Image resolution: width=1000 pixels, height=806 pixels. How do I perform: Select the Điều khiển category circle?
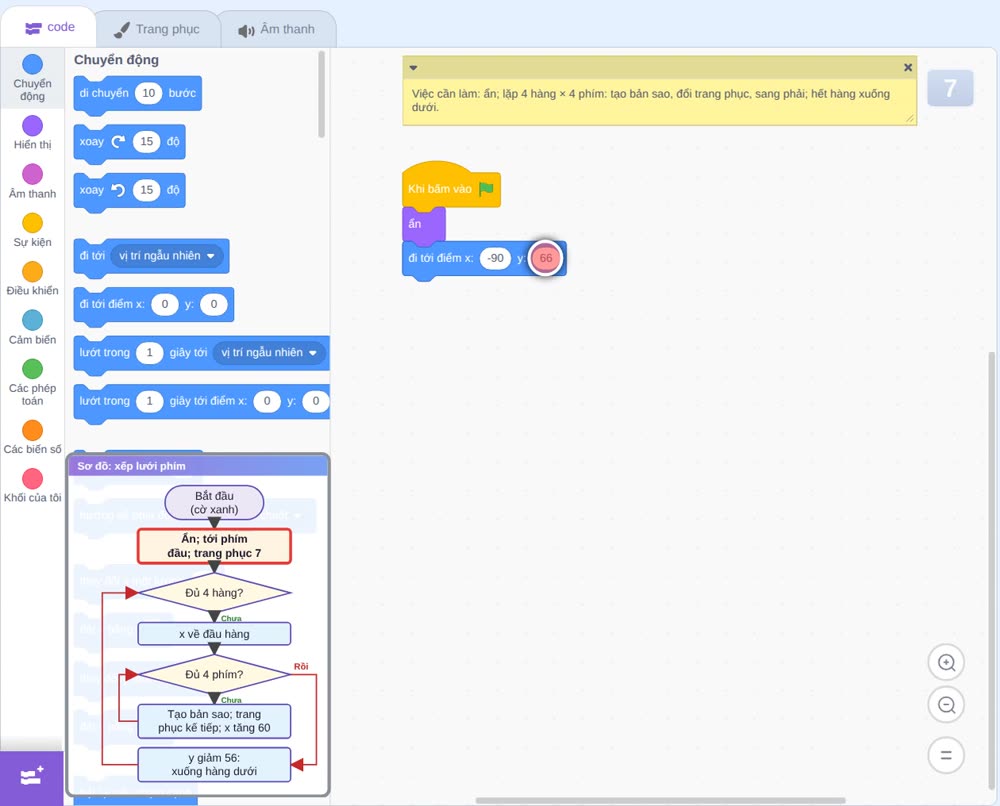click(33, 272)
